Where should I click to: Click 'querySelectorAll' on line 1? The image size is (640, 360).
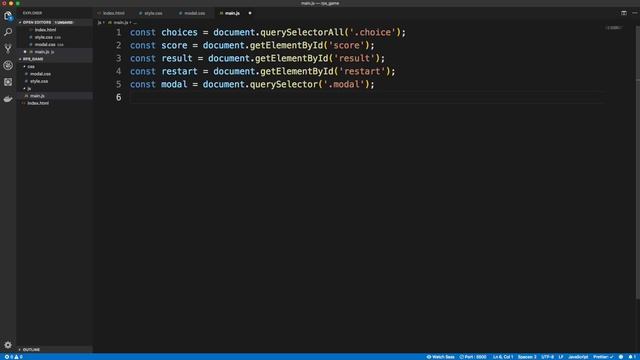click(x=302, y=32)
